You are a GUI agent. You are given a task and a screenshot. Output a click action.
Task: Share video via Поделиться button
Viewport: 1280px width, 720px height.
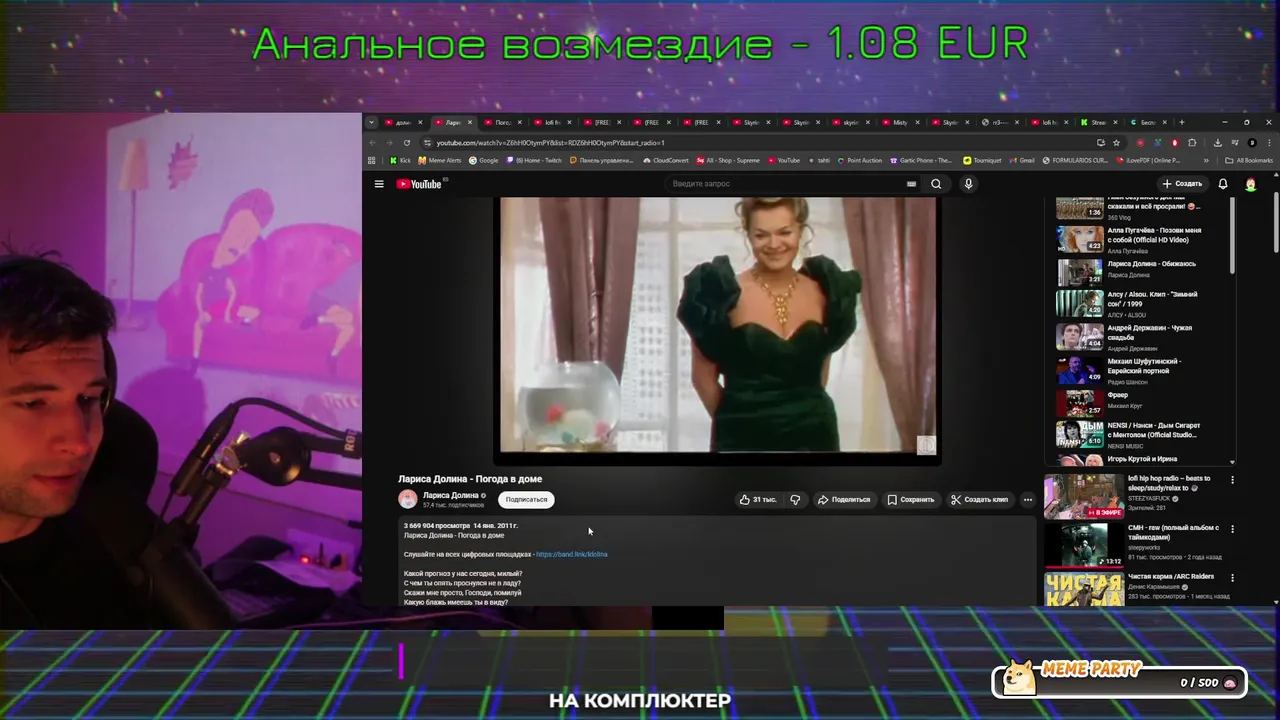tap(844, 499)
